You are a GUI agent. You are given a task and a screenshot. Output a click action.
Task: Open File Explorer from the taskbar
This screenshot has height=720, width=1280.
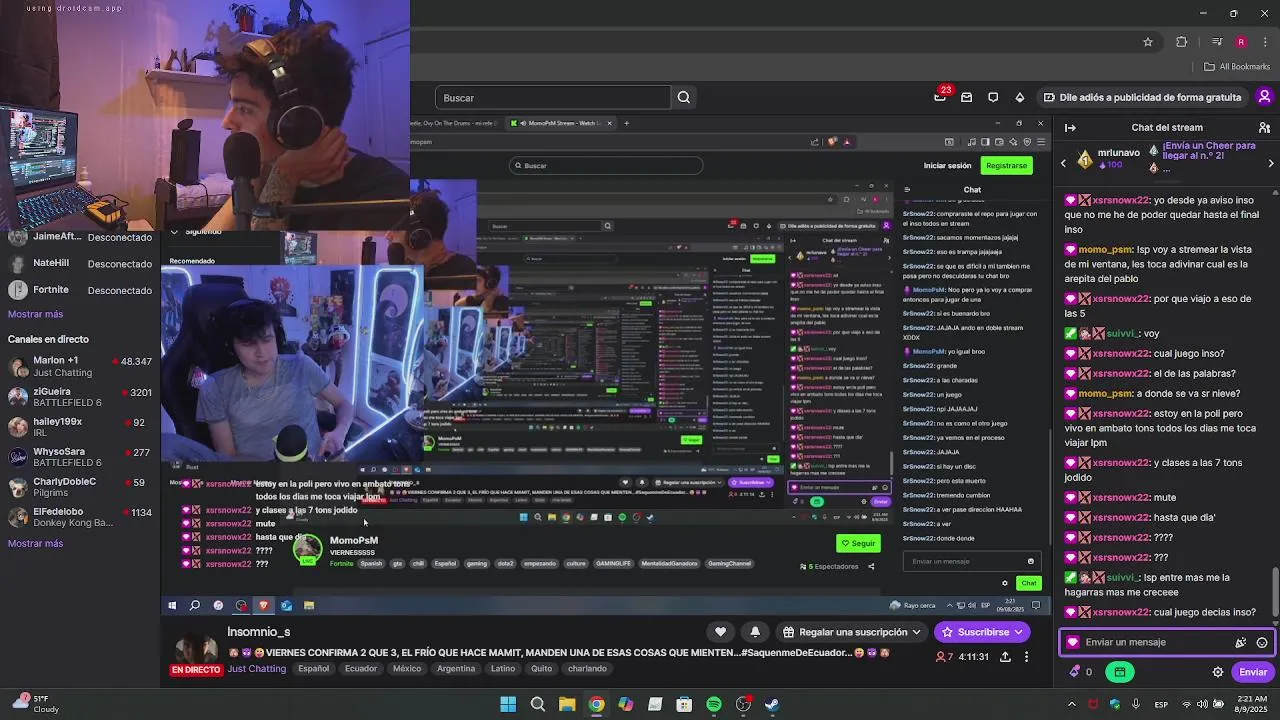[567, 704]
